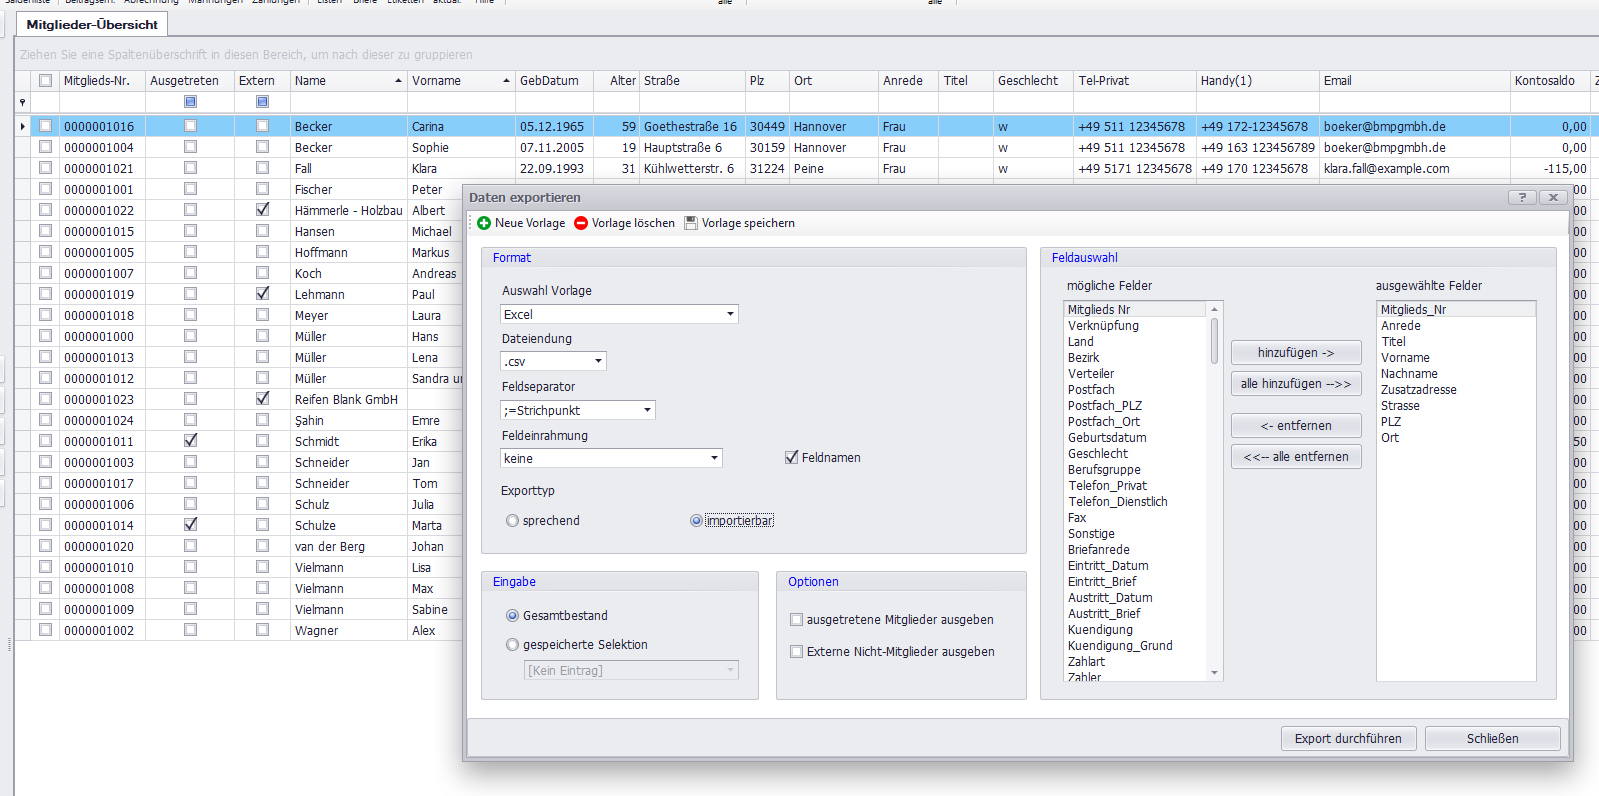1599x796 pixels.
Task: Click the Ausgetreten filter checkbox in filter row
Action: 190,102
